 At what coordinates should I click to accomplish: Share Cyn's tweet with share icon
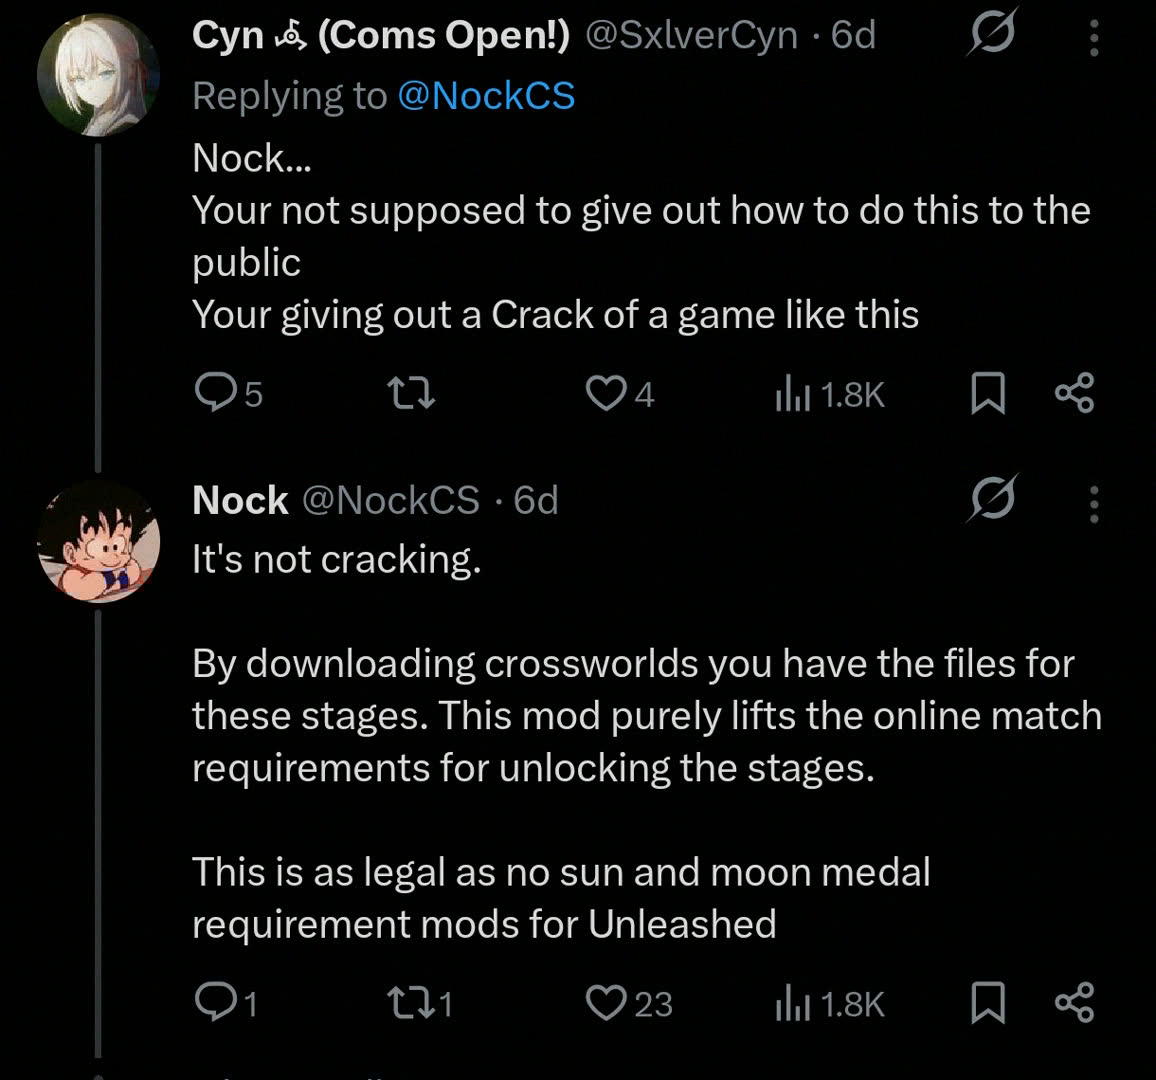[x=1075, y=393]
